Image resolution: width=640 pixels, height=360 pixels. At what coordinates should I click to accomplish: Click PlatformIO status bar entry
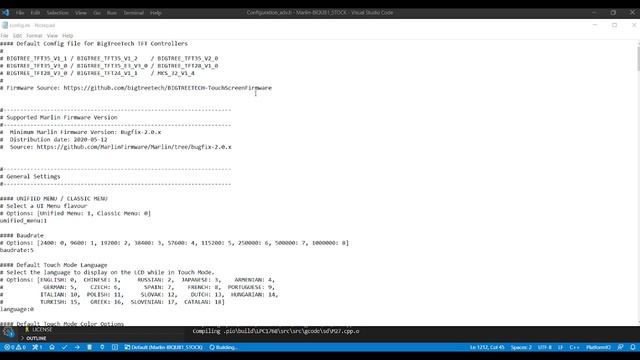(x=598, y=347)
